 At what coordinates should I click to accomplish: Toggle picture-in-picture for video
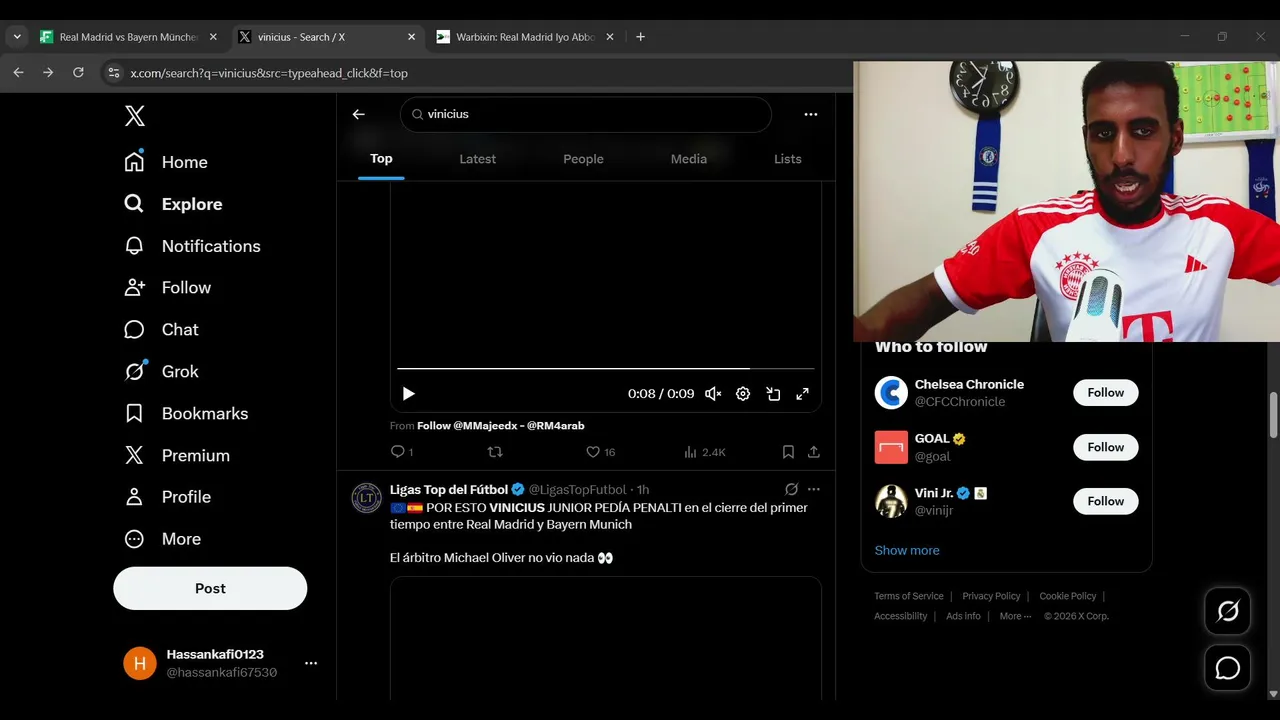click(x=773, y=394)
